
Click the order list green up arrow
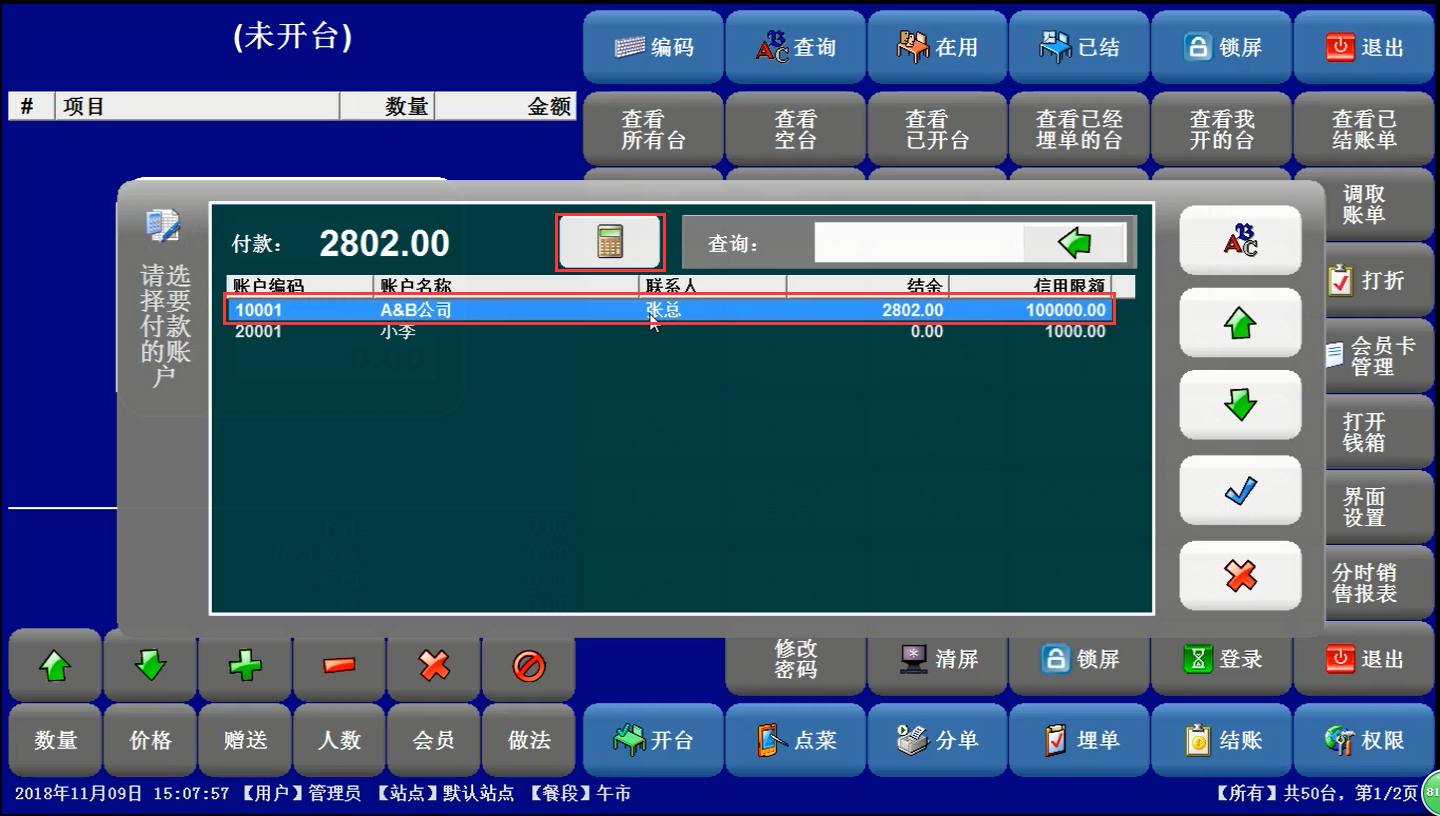(55, 665)
